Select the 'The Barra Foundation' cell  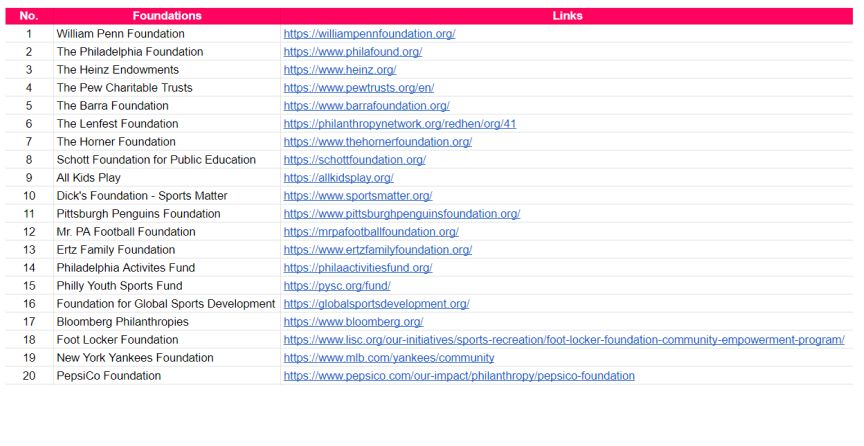167,106
